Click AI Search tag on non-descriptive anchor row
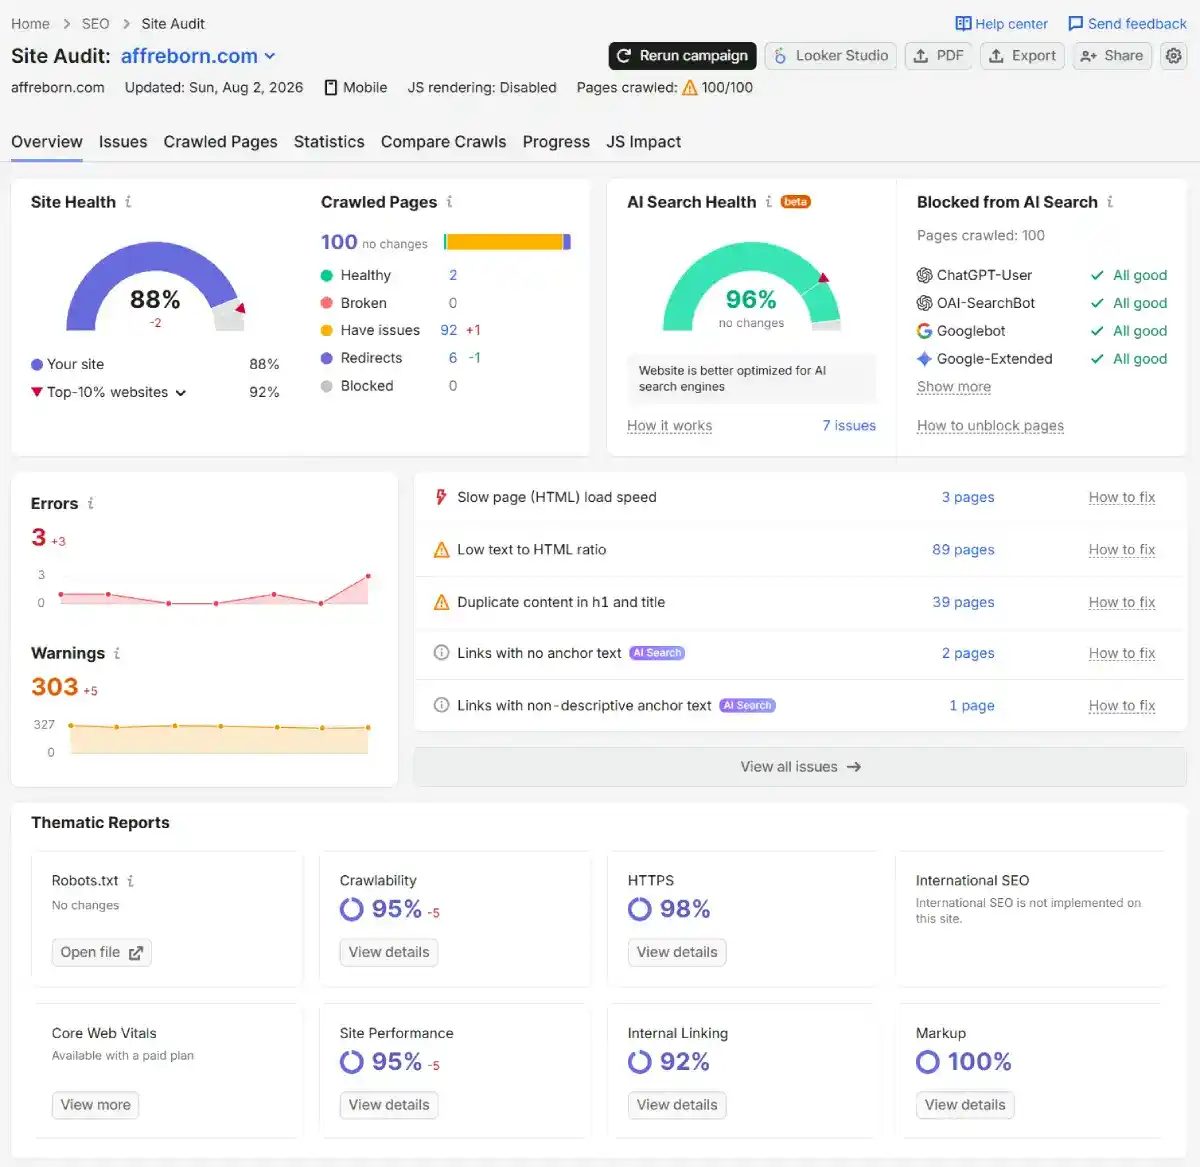The height and width of the screenshot is (1167, 1200). point(748,705)
